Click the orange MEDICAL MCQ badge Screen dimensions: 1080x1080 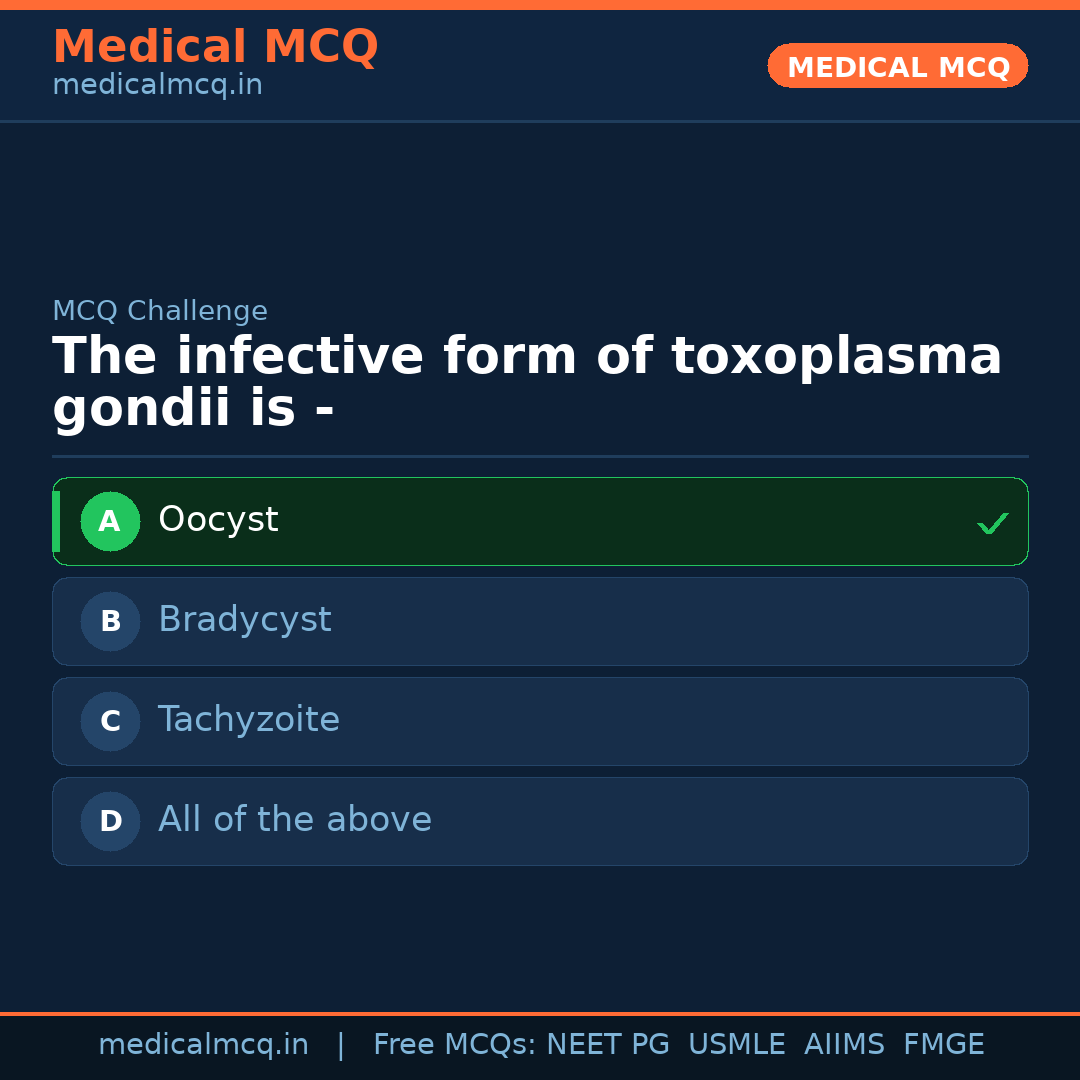(897, 66)
